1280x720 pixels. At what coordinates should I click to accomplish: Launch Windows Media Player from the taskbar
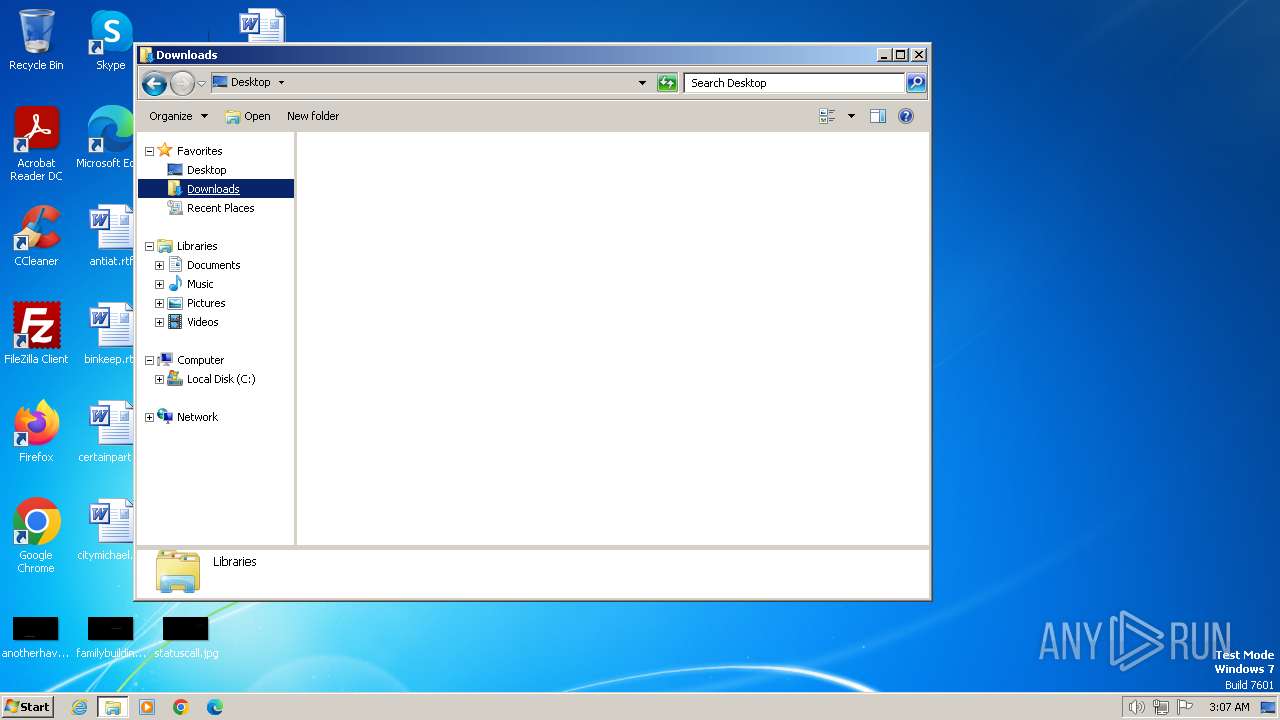(147, 707)
